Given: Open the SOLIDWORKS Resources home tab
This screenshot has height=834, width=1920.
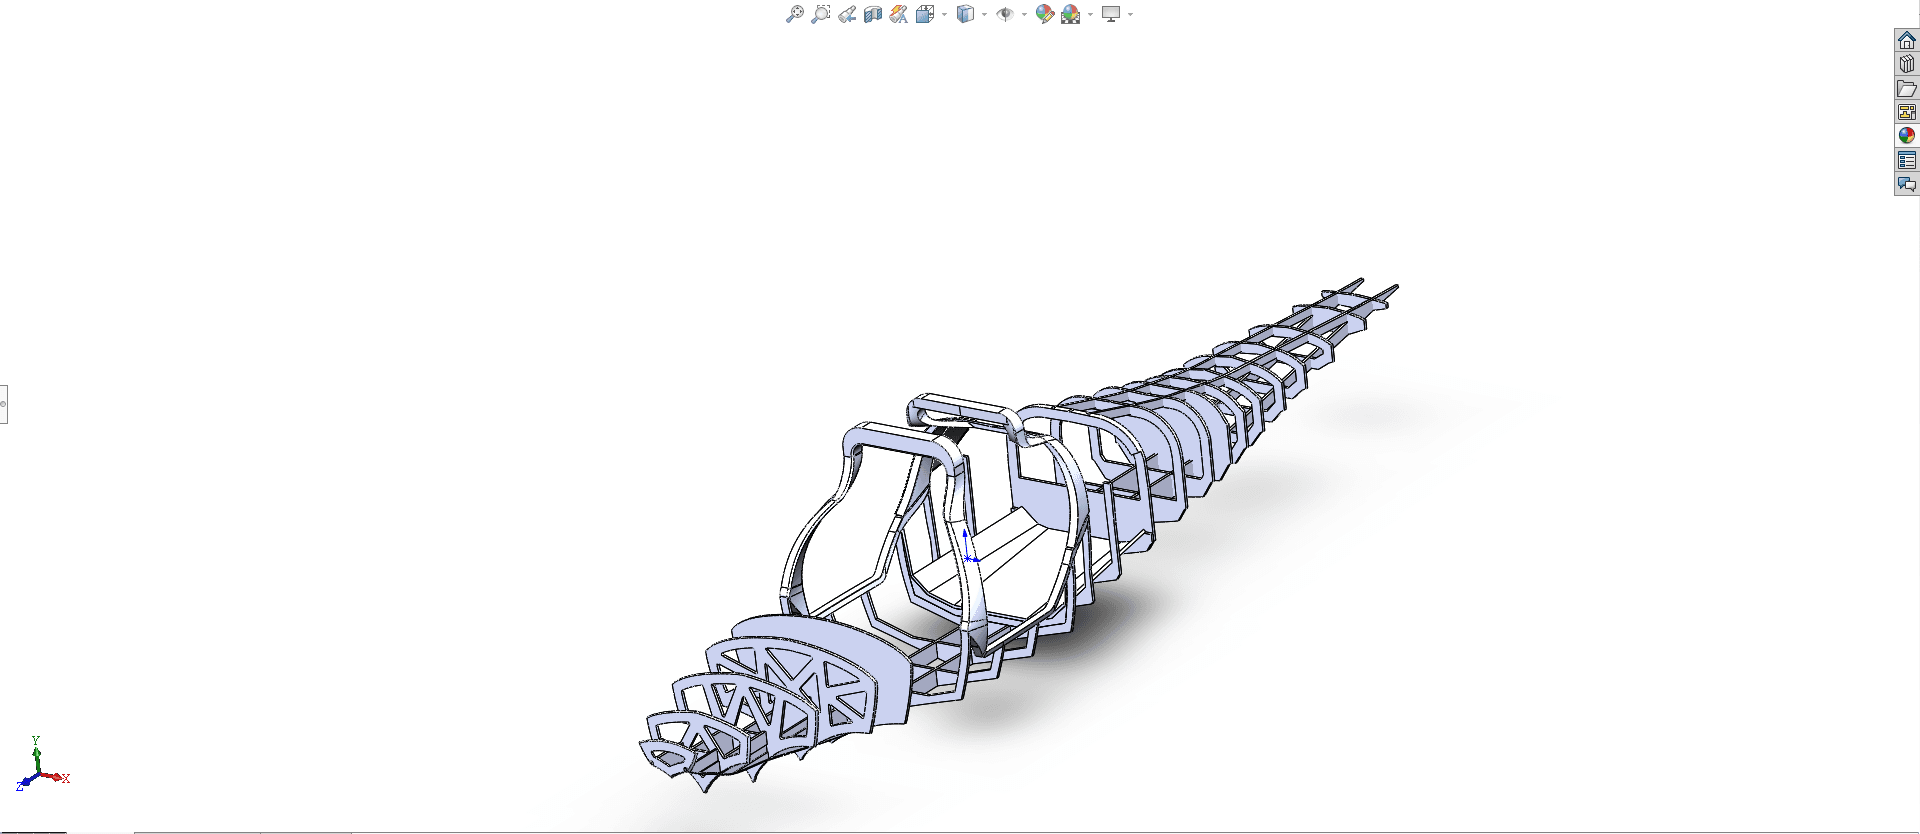Looking at the screenshot, I should 1907,40.
